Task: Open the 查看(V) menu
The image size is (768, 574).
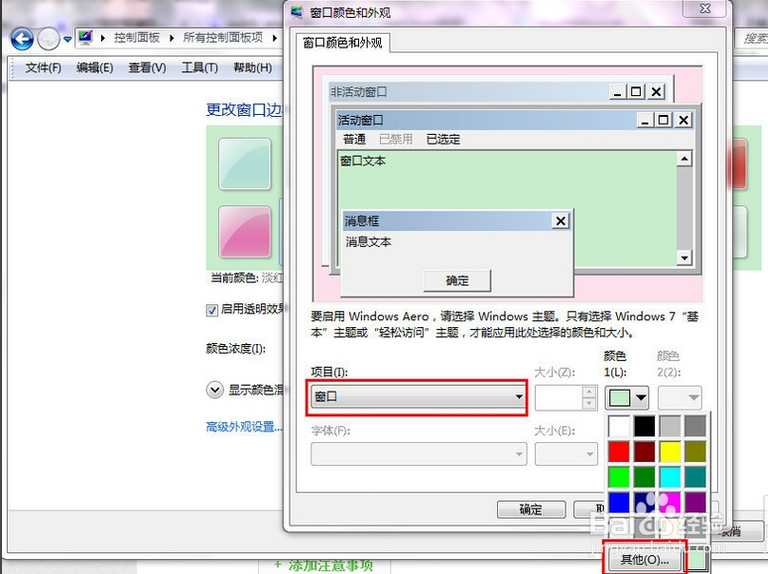Action: (147, 68)
